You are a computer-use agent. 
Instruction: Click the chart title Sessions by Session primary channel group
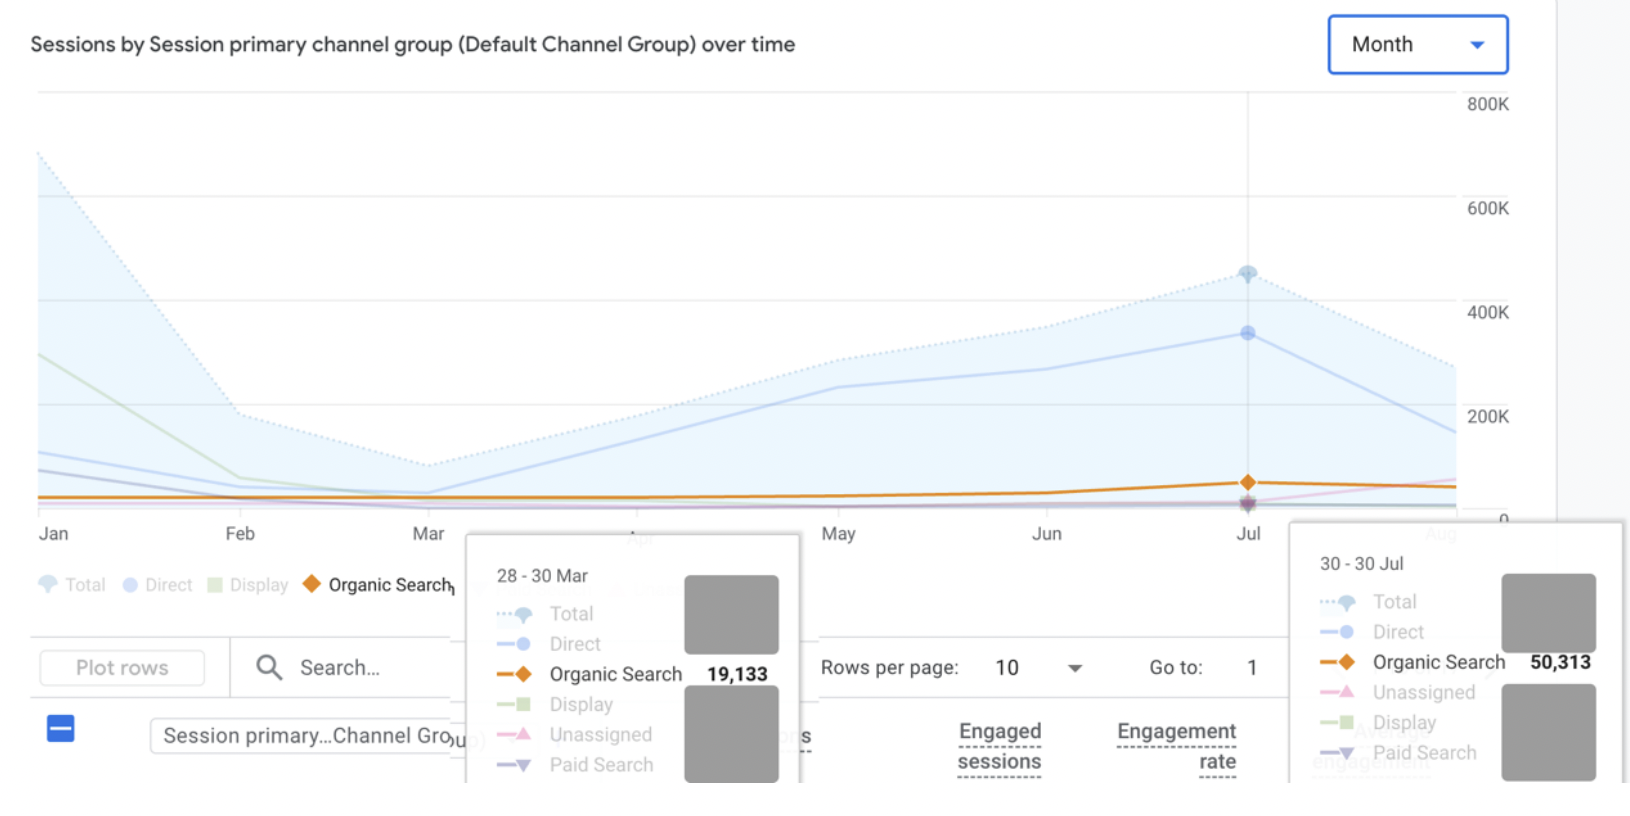(x=413, y=45)
